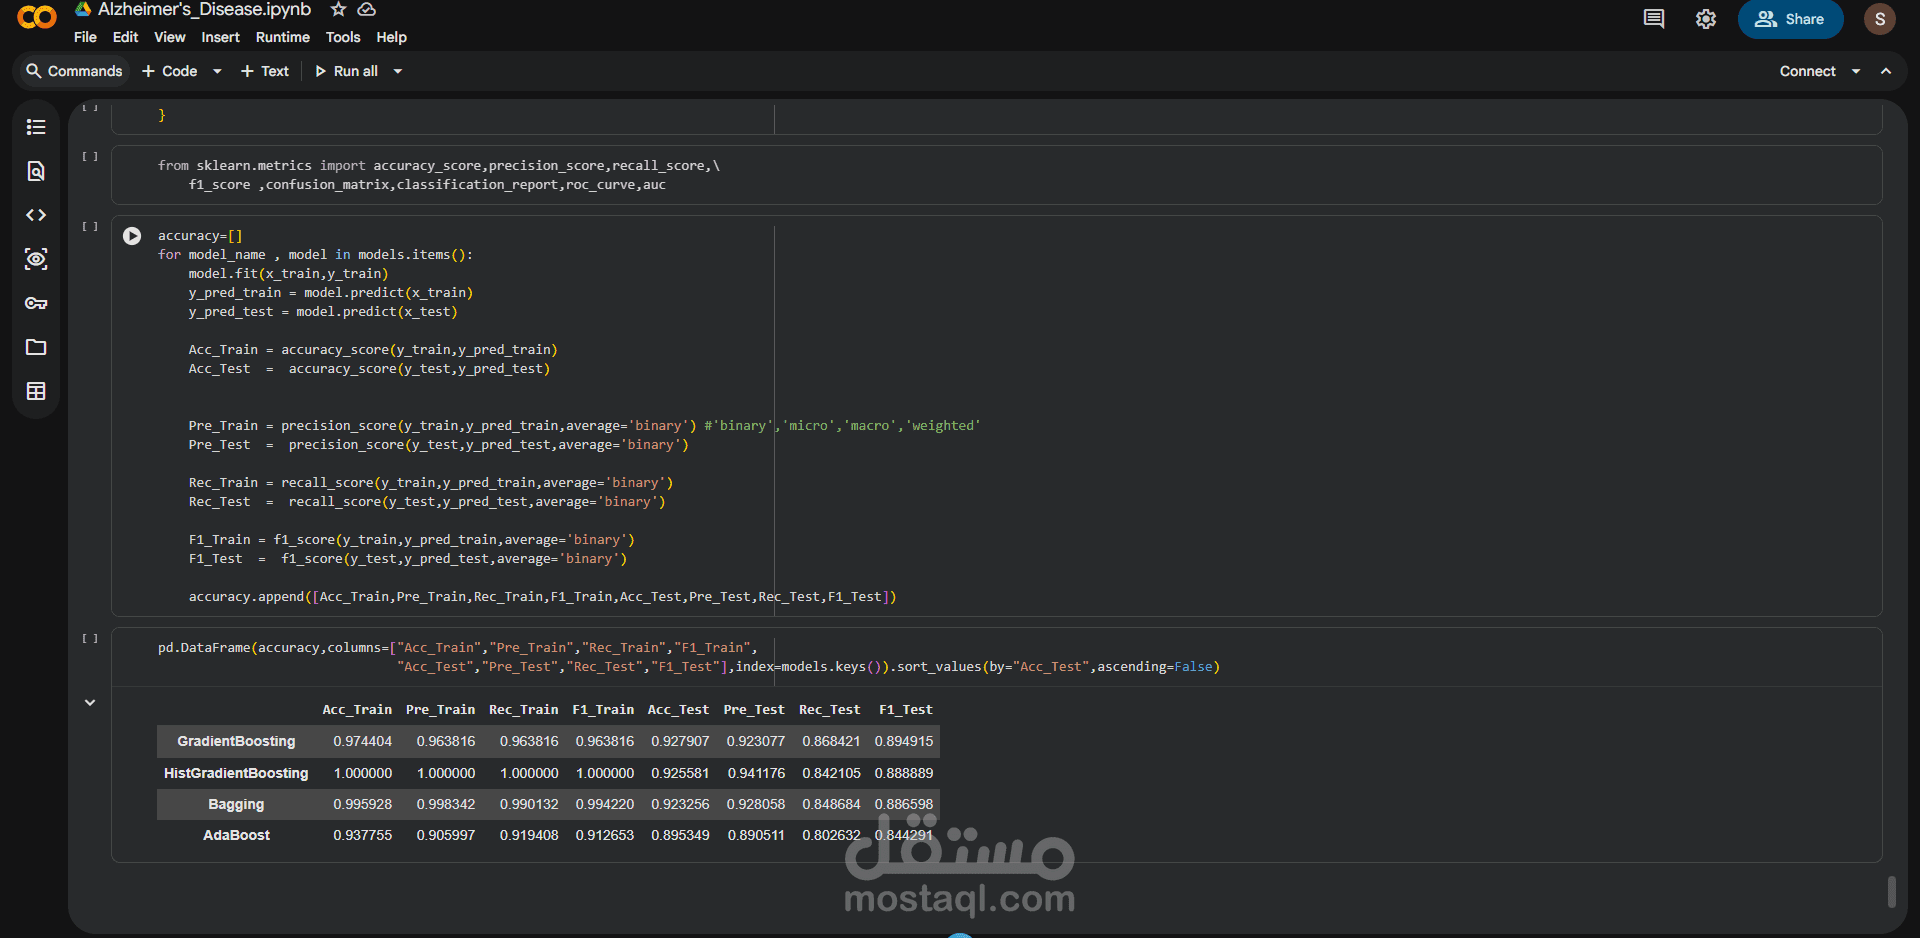Open the Connect options dropdown arrow
Screen dimensions: 1920x938
1856,71
